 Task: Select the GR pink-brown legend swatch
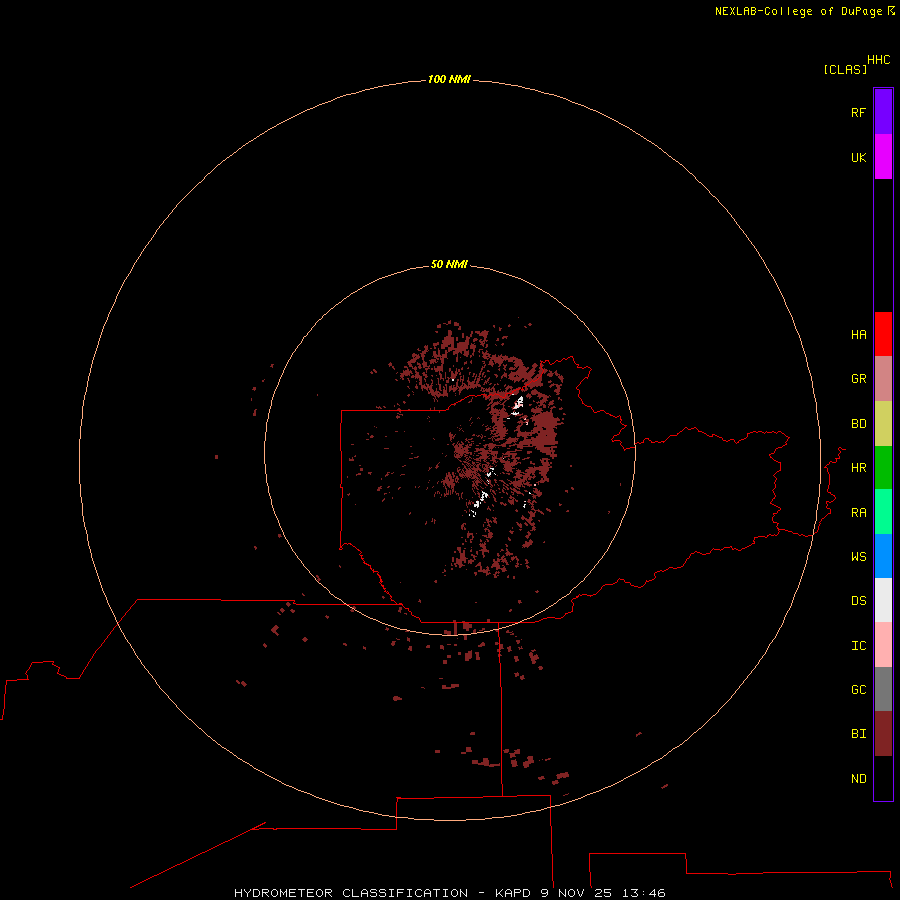coord(883,379)
